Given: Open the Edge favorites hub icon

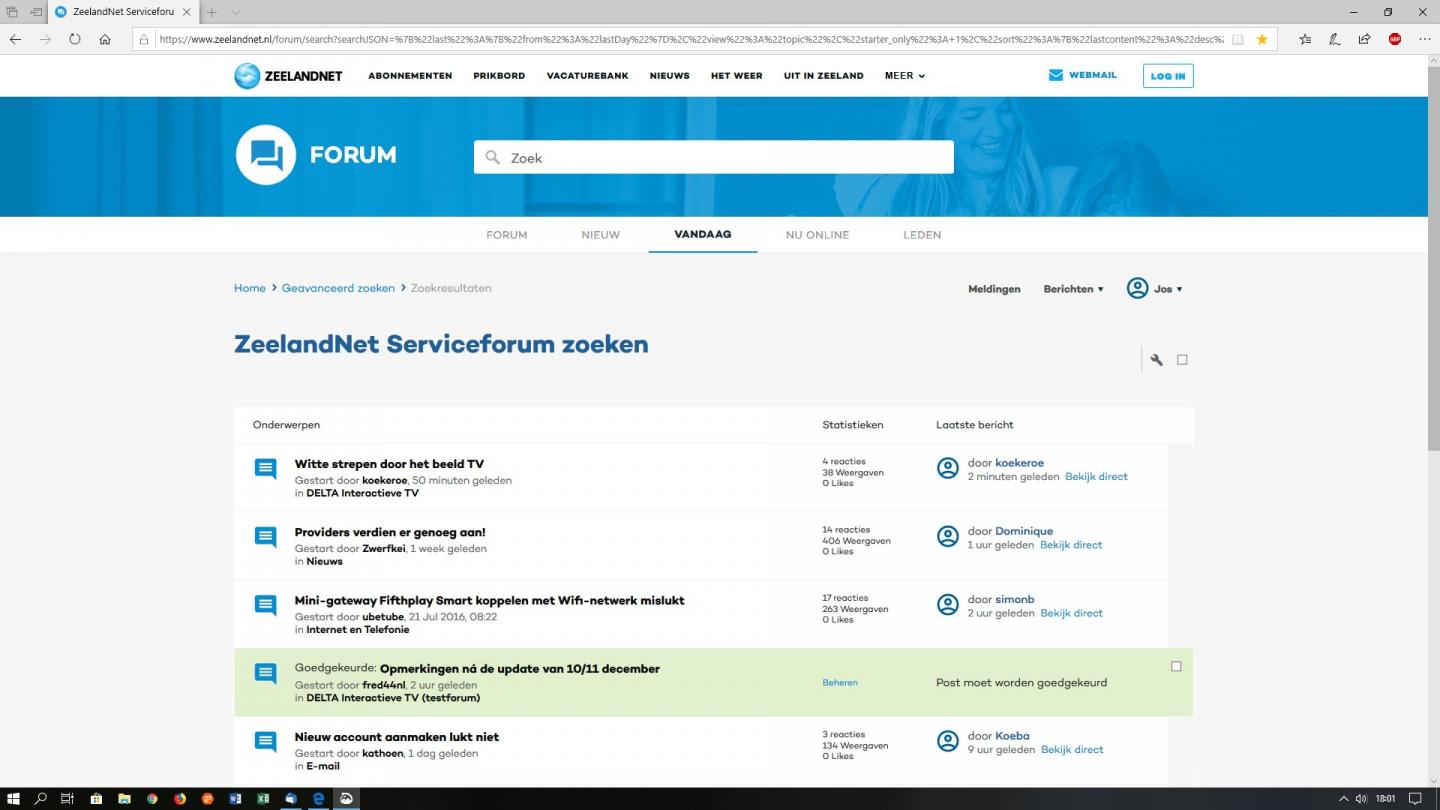Looking at the screenshot, I should [x=1305, y=39].
